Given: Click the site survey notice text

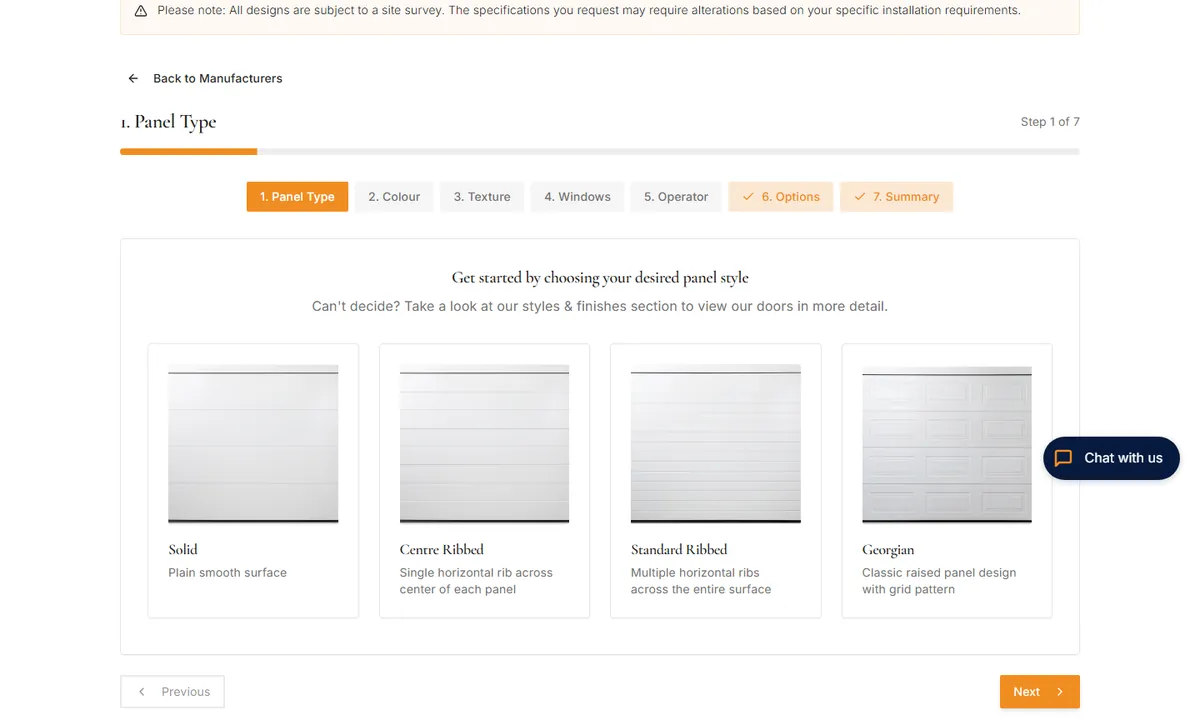Looking at the screenshot, I should [x=589, y=11].
